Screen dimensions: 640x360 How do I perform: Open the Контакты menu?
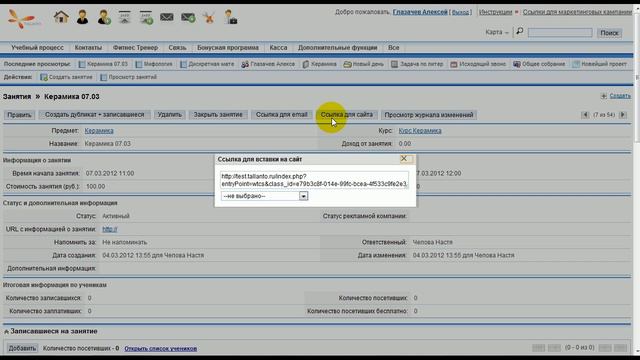pos(88,48)
